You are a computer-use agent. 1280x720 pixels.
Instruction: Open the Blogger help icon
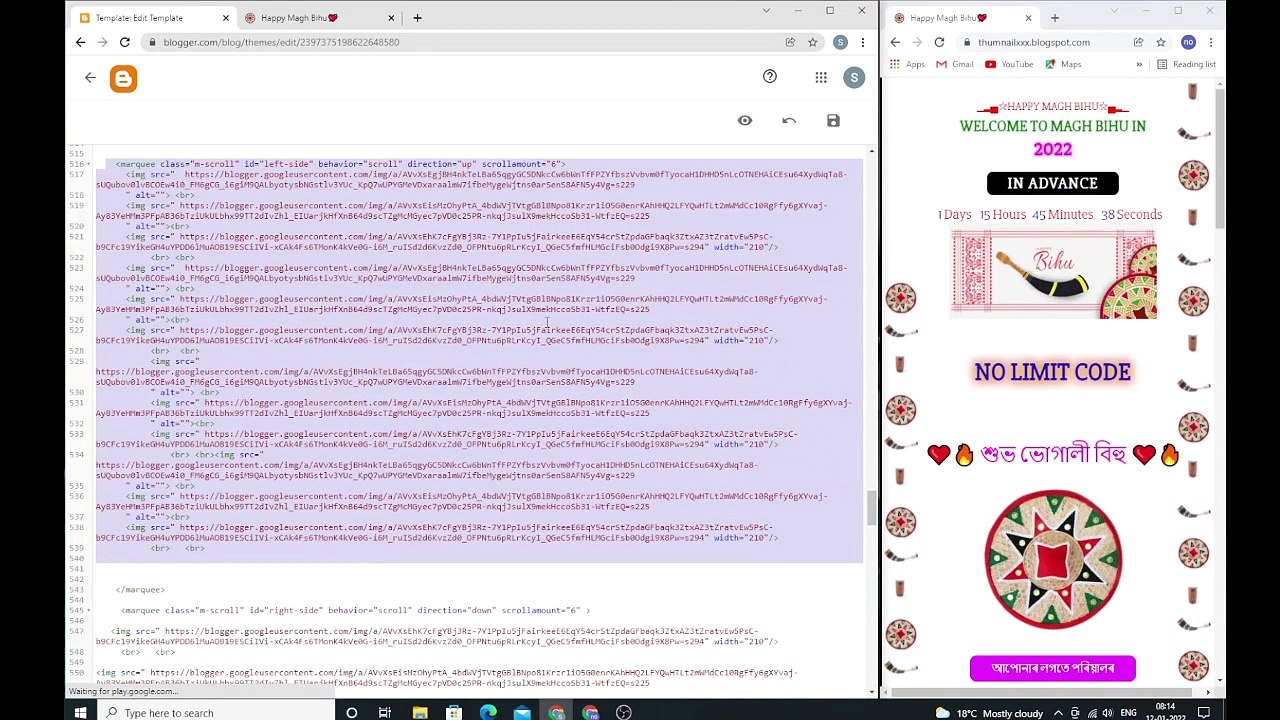pyautogui.click(x=770, y=76)
